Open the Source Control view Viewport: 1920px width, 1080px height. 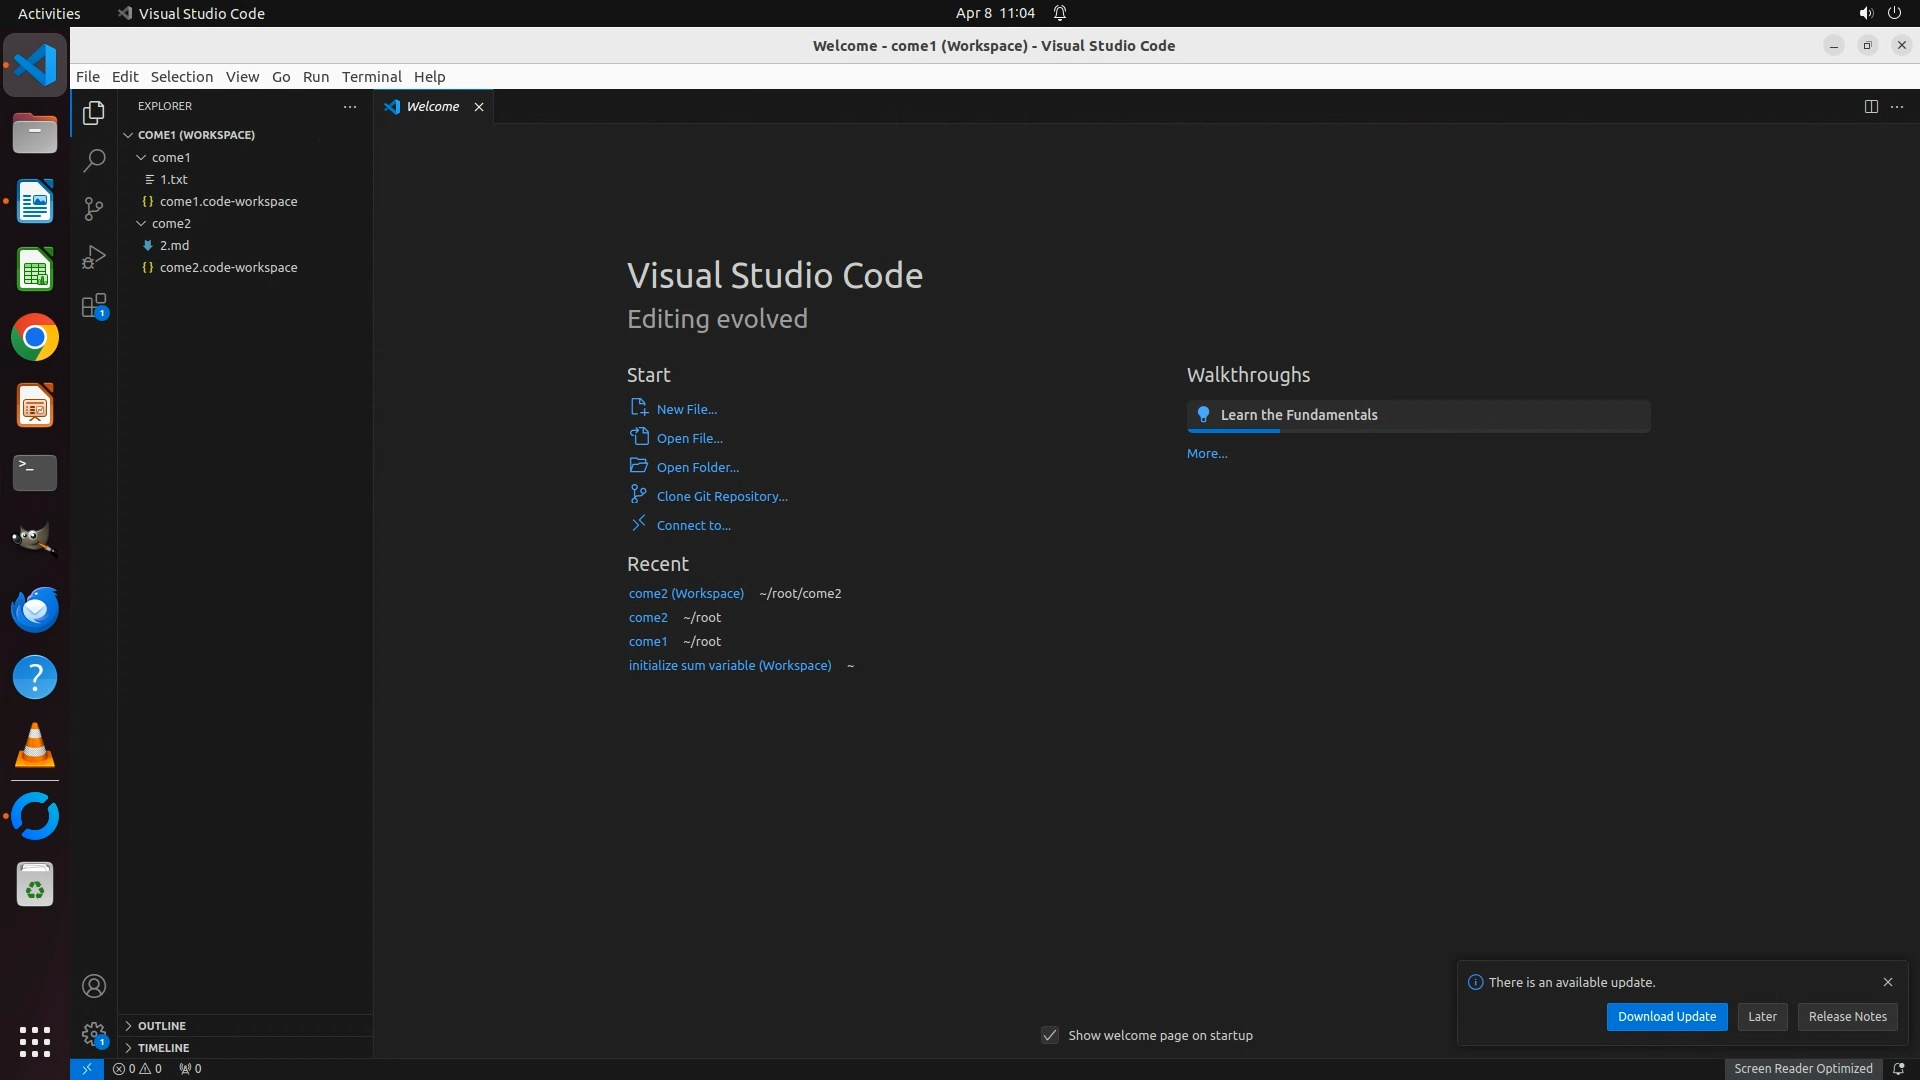click(x=94, y=208)
